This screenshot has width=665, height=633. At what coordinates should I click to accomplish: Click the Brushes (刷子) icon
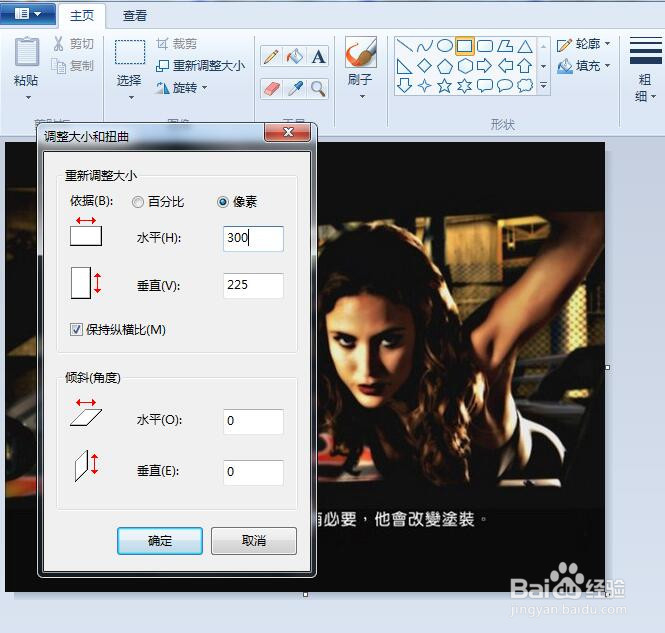coord(360,53)
